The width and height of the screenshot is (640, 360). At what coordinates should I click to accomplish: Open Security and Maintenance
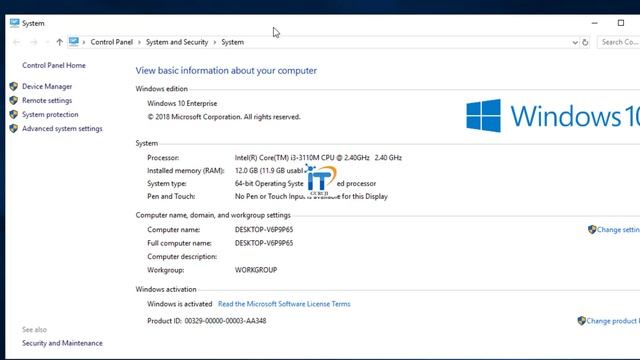(62, 343)
